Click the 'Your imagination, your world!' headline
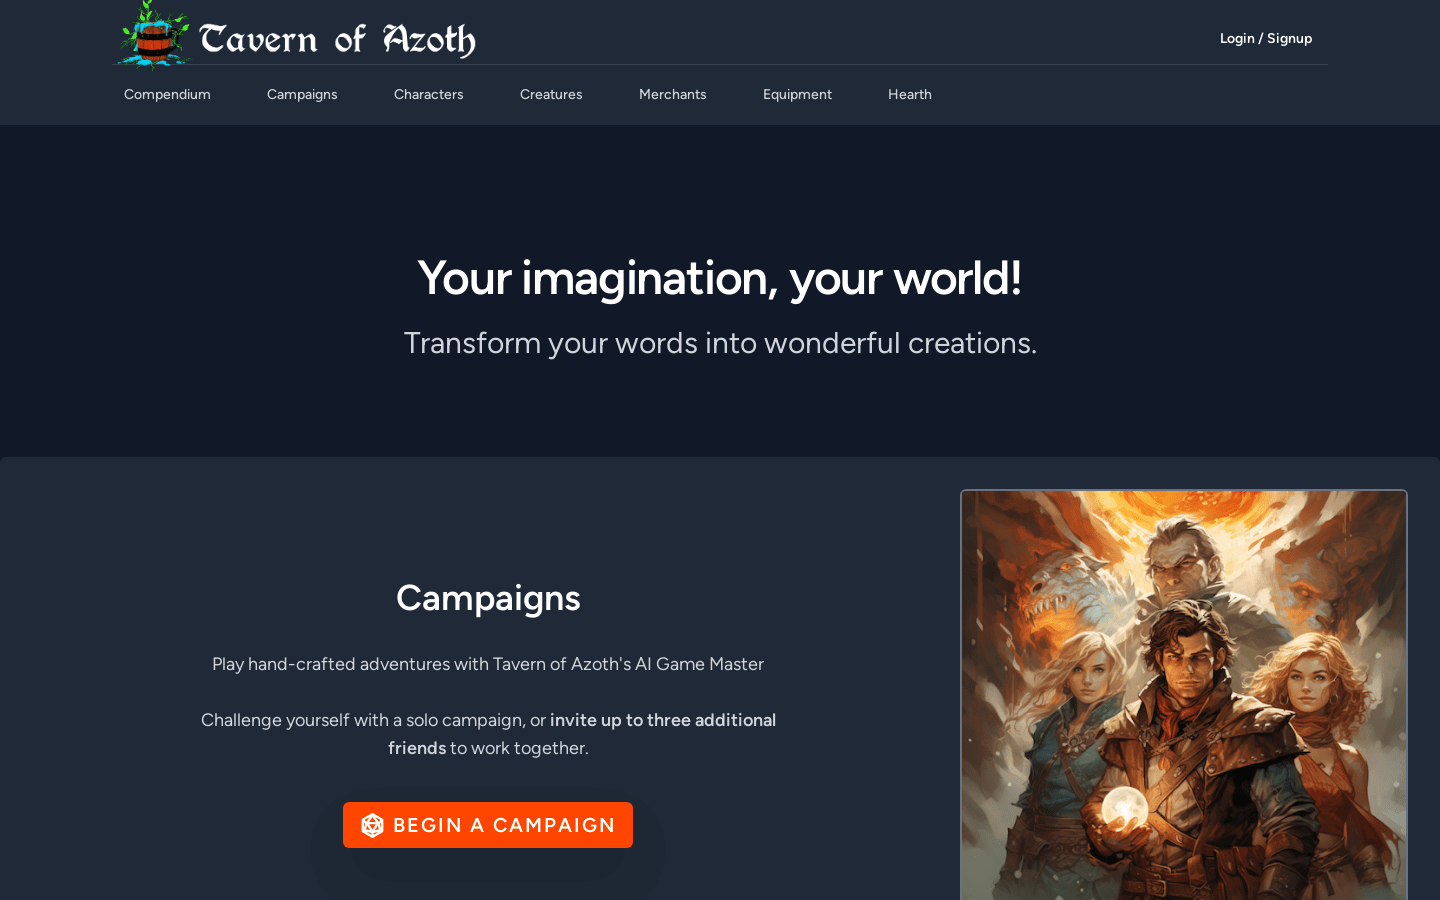Image resolution: width=1440 pixels, height=900 pixels. point(720,278)
